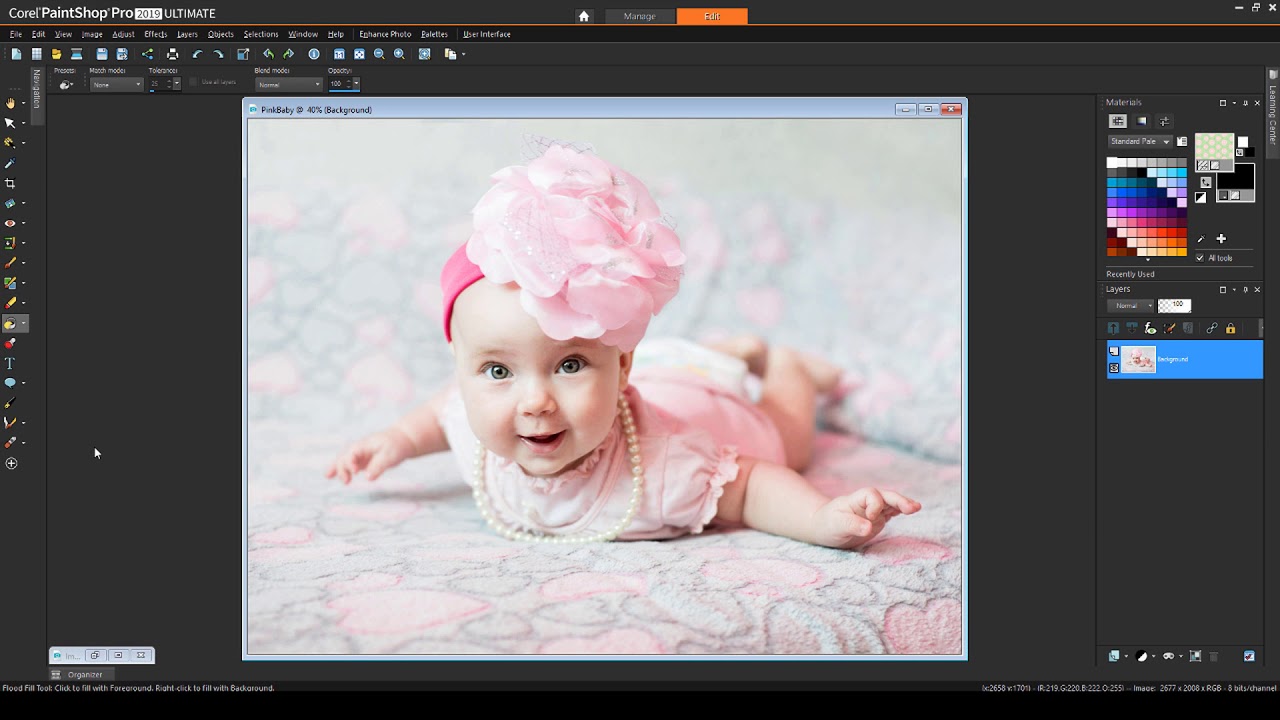Open the Standard Pale palette dropdown
The image size is (1280, 720).
pyautogui.click(x=1140, y=142)
